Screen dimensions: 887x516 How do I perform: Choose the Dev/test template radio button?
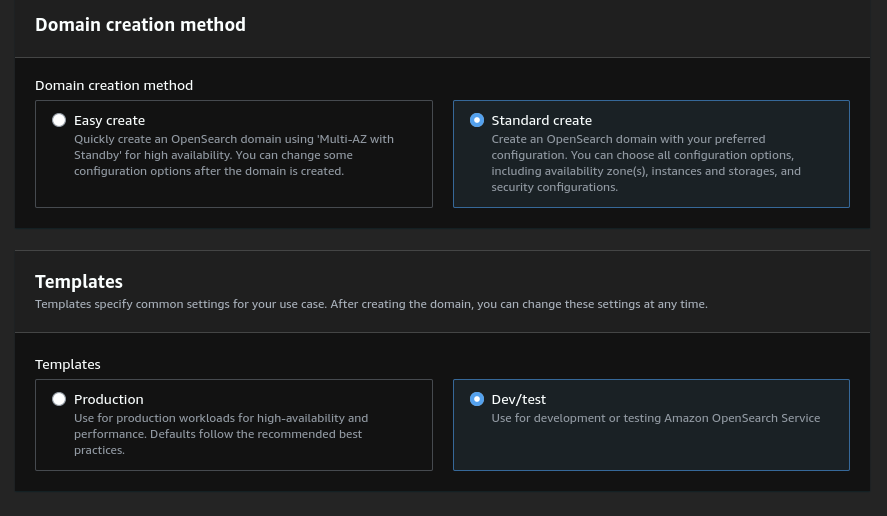pos(477,399)
